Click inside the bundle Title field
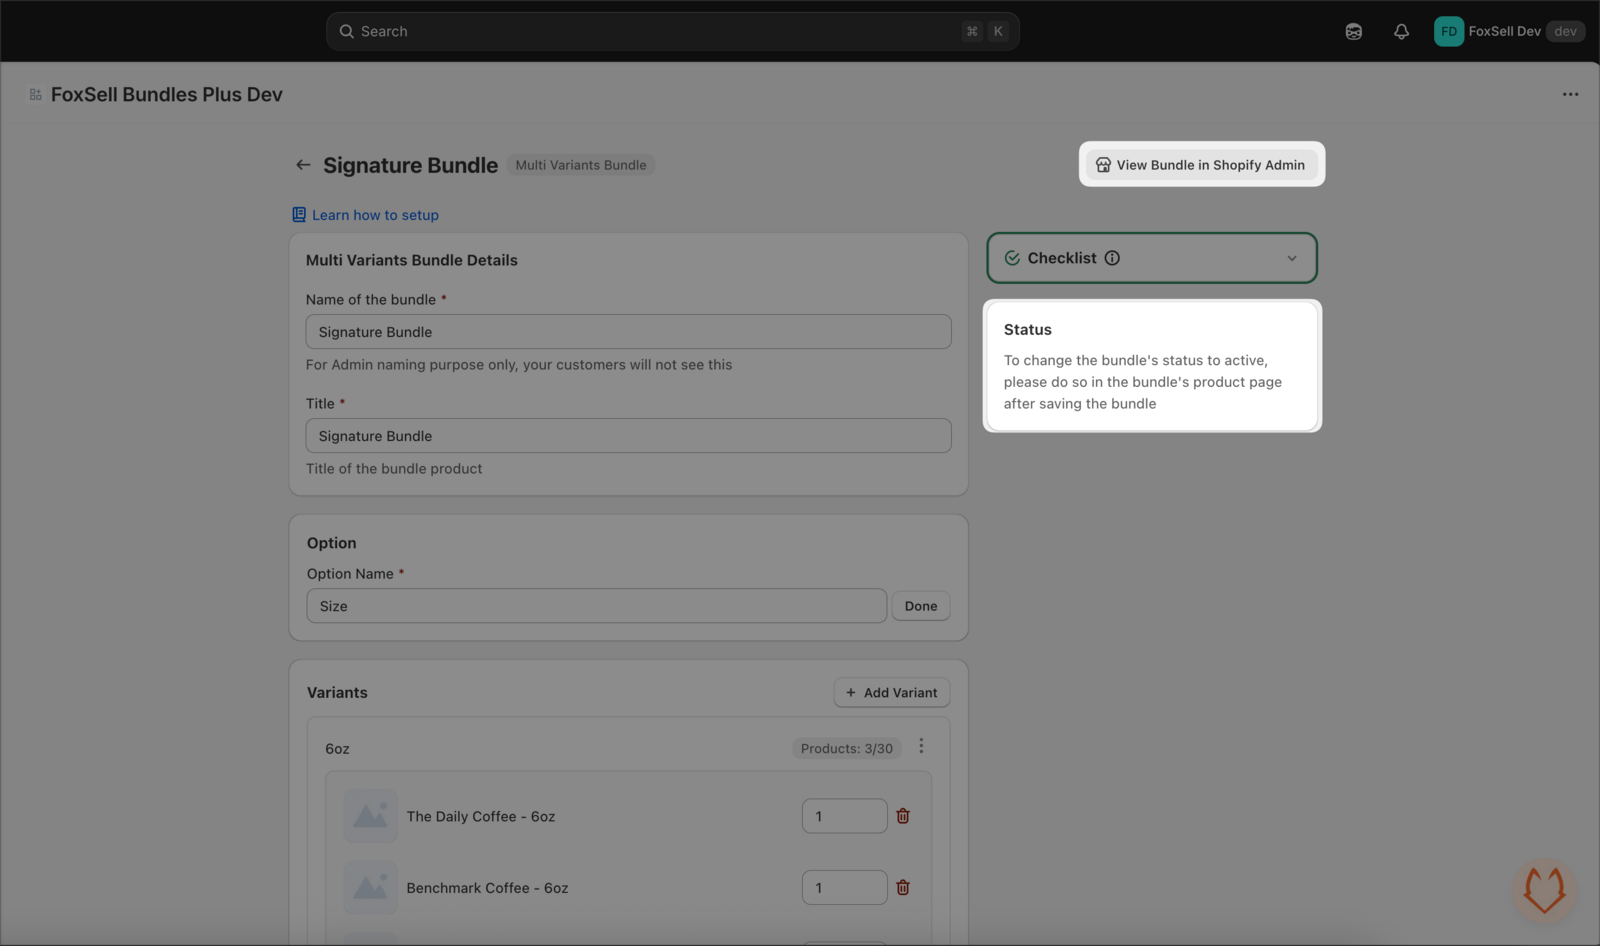 628,435
